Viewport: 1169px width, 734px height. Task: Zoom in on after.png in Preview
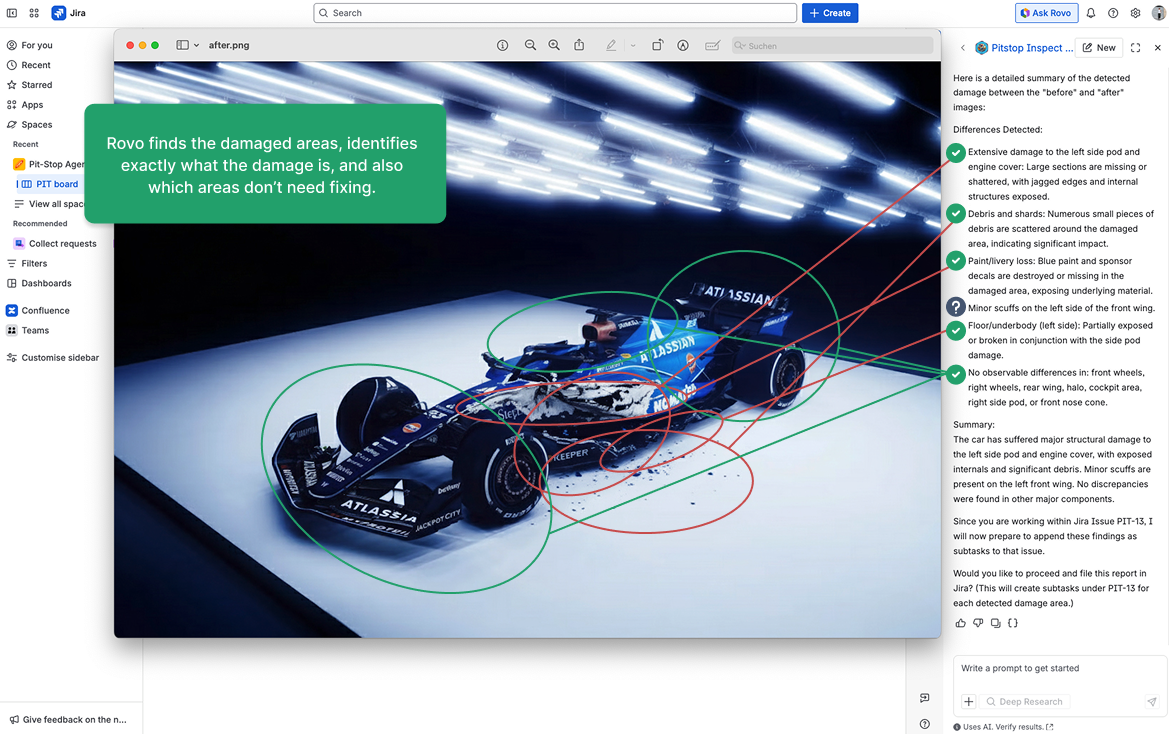(554, 45)
